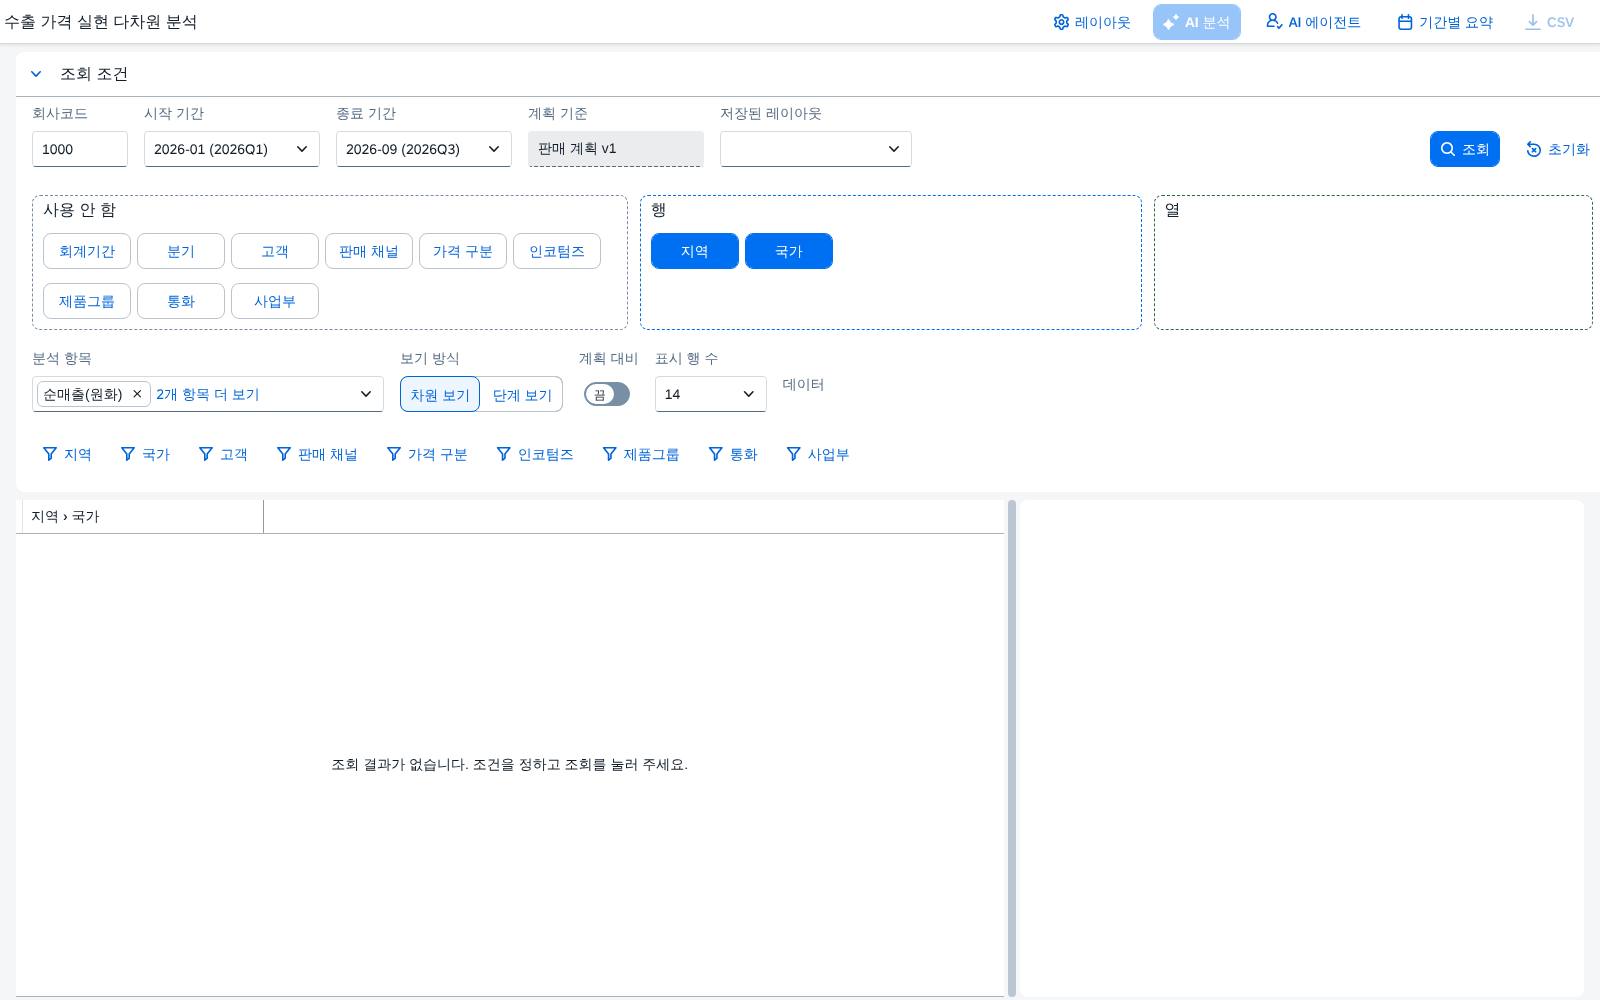Select 단계 보기 view mode
The height and width of the screenshot is (1000, 1600).
click(522, 394)
